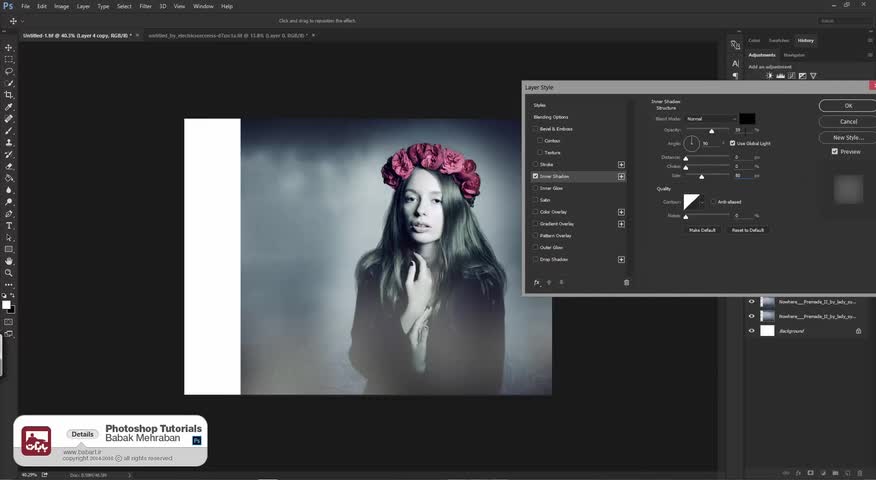Delete the effect with the Layer Style trash icon
The width and height of the screenshot is (876, 480).
(626, 283)
